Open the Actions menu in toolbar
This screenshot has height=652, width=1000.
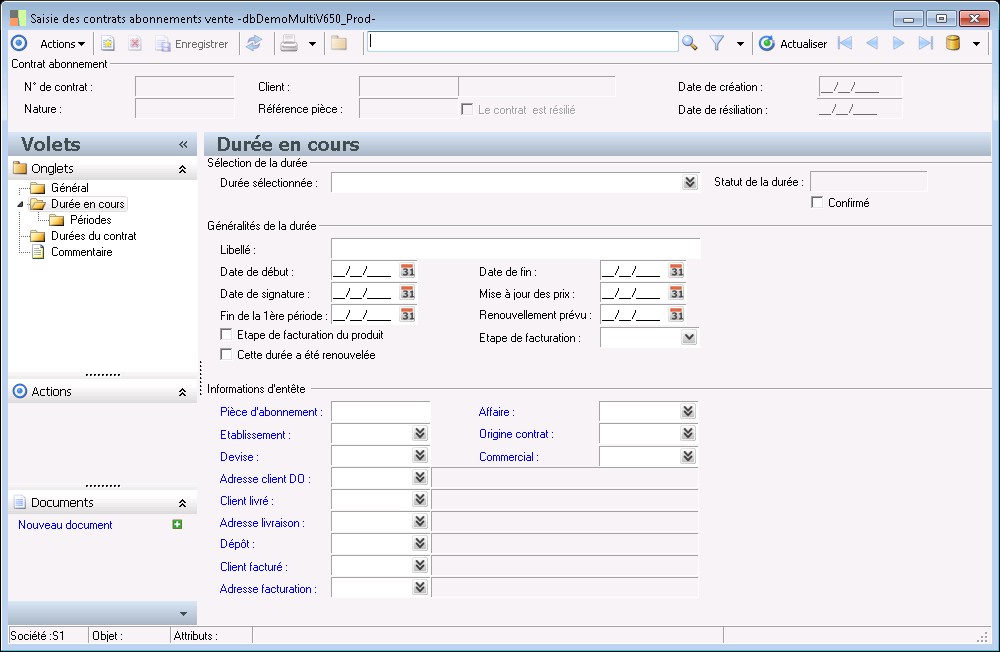coord(62,44)
